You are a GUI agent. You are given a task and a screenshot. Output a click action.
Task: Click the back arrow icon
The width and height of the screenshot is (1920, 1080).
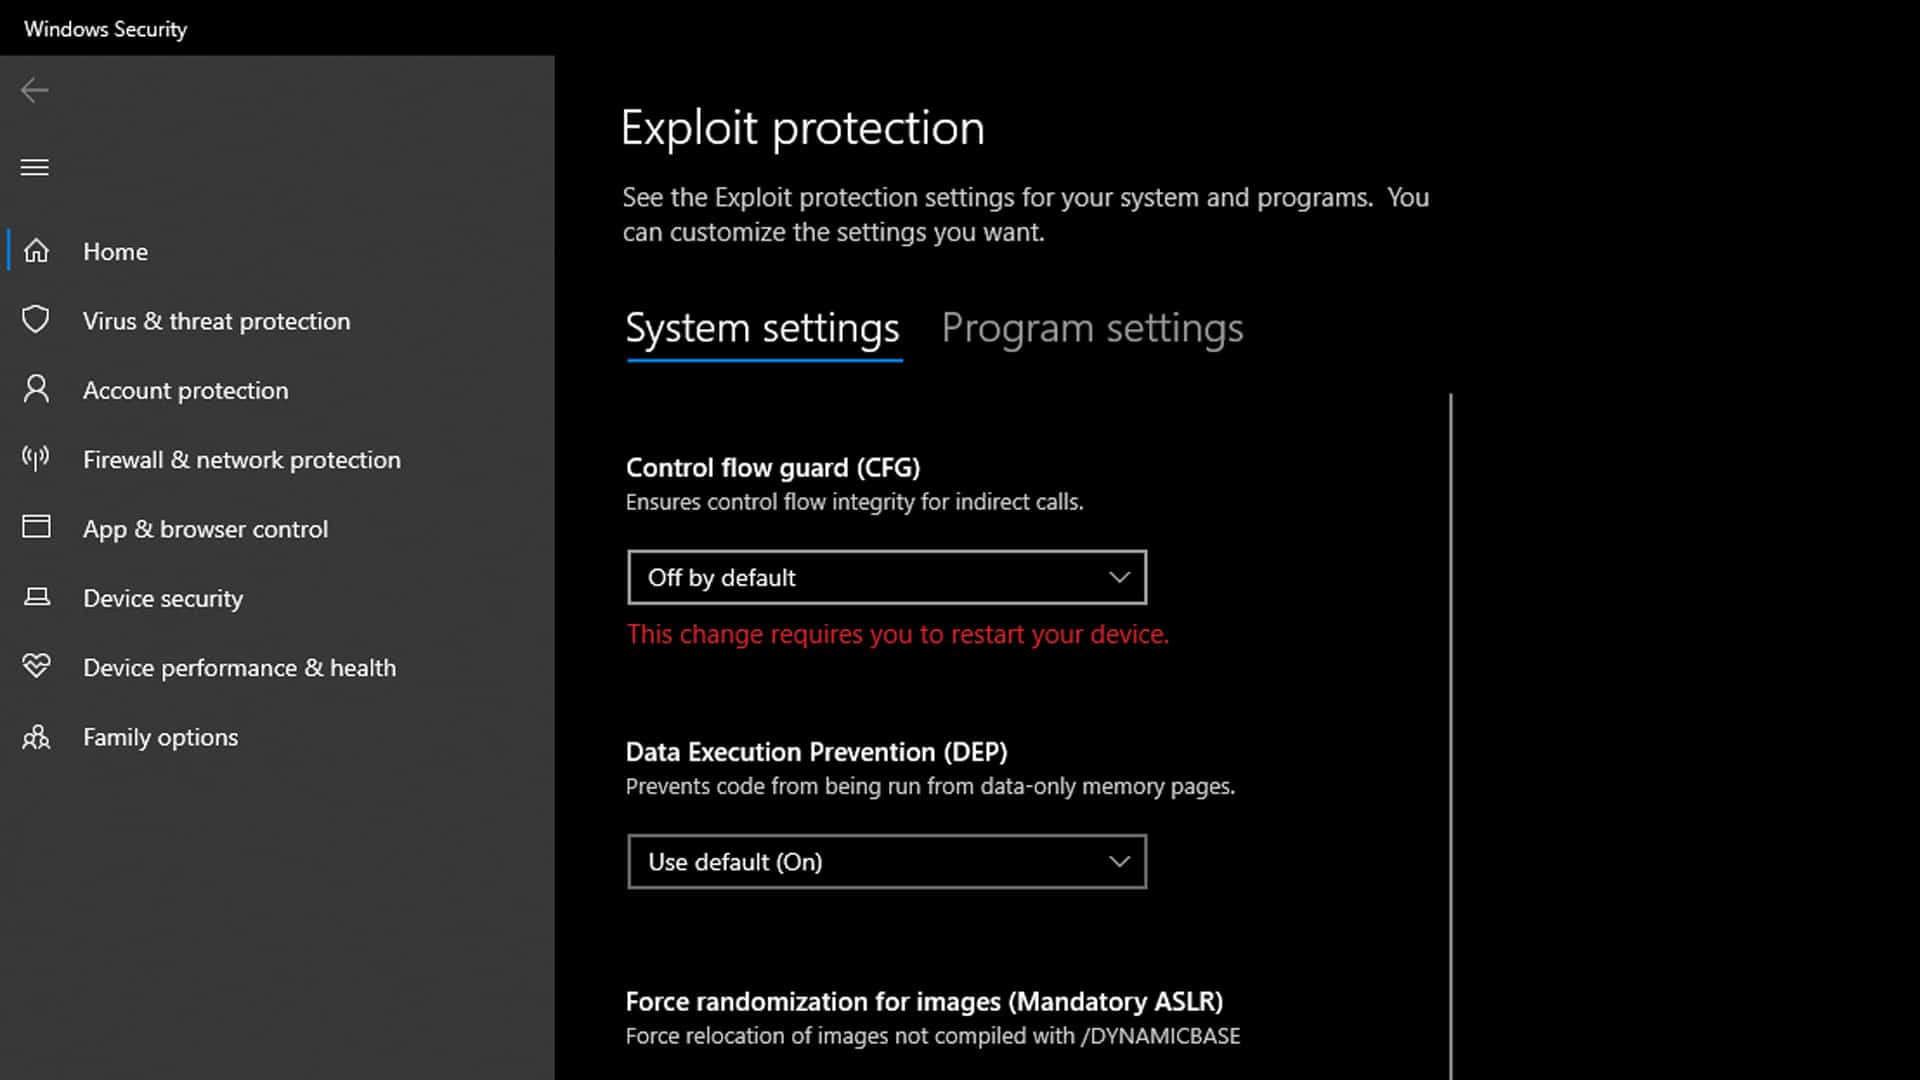(35, 91)
